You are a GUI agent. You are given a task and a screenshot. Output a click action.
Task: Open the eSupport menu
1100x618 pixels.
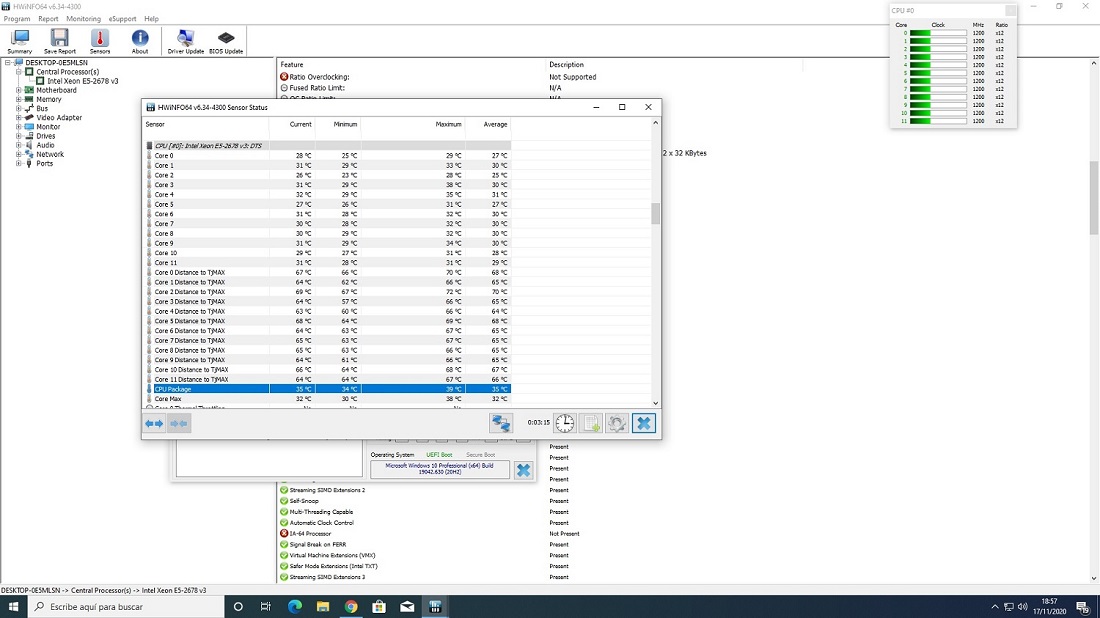[x=122, y=19]
